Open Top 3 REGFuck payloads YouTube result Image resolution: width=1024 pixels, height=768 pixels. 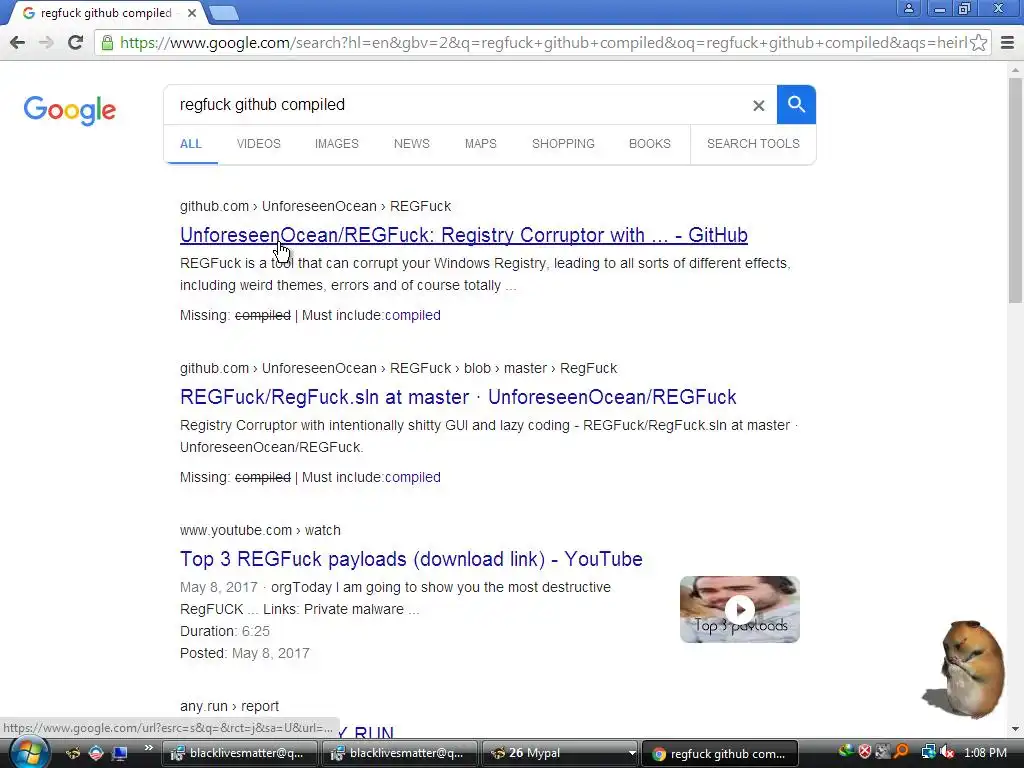(x=411, y=559)
